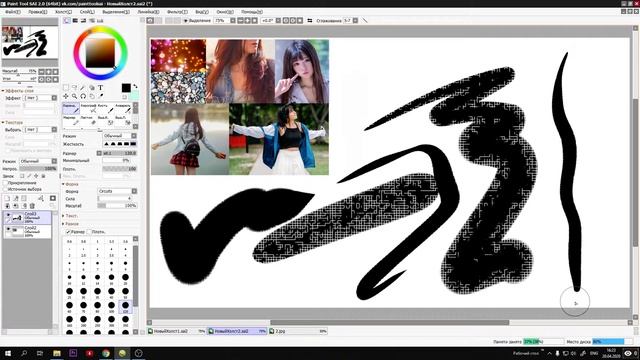This screenshot has width=640, height=360.
Task: Choose the Кисть brush preset
Action: [105, 108]
